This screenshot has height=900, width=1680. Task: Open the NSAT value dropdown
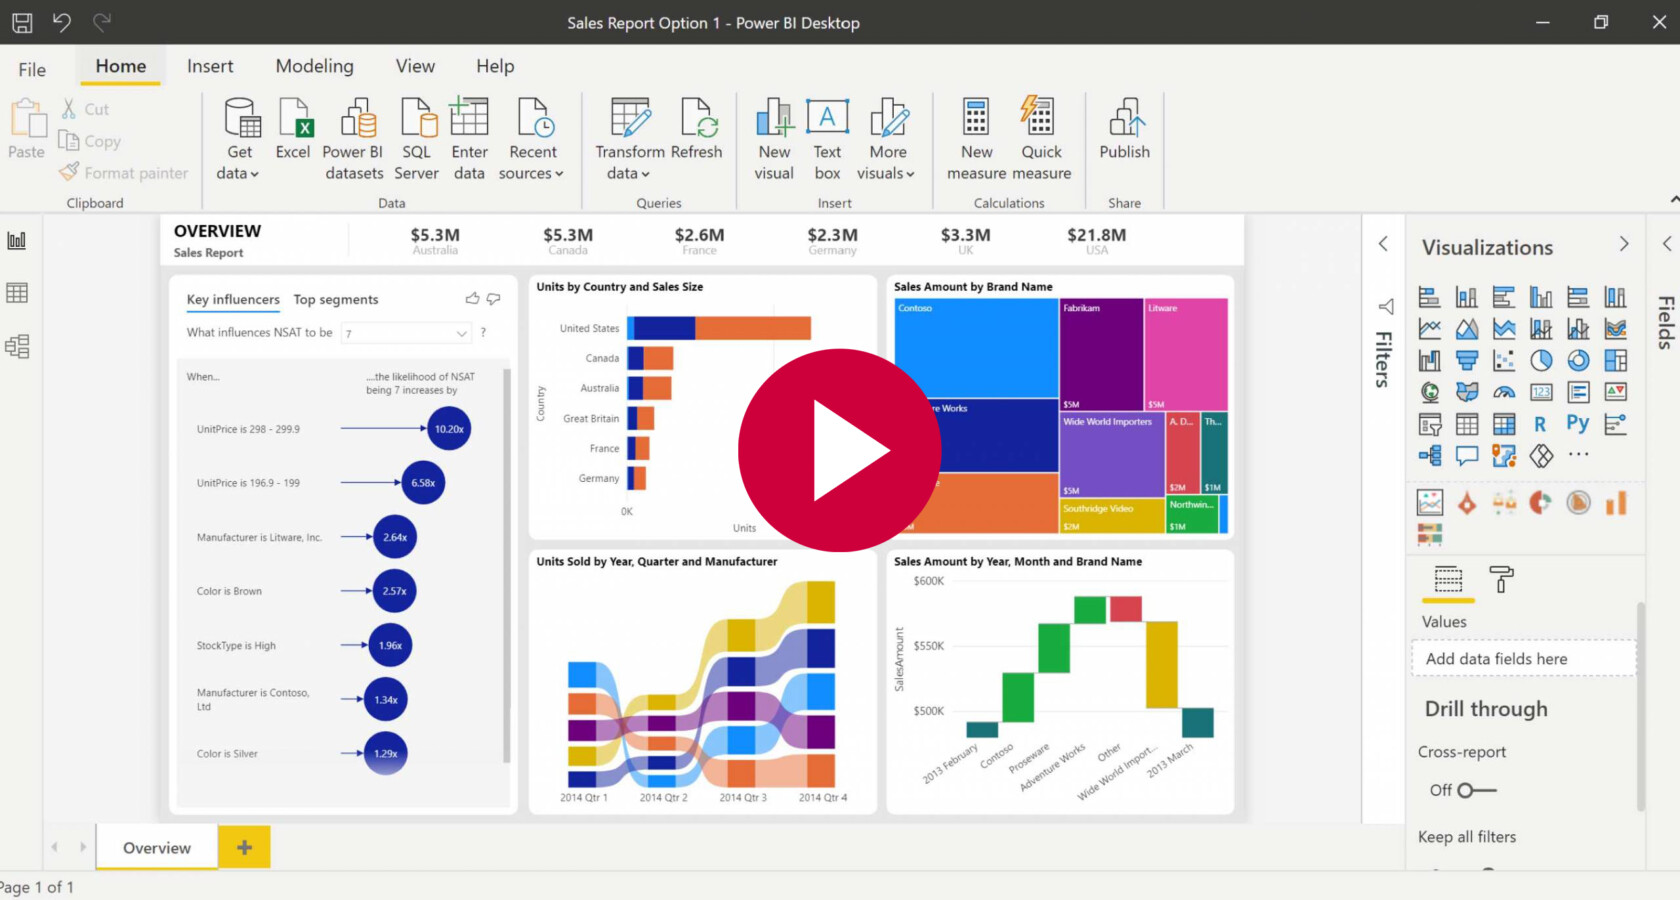(x=406, y=333)
